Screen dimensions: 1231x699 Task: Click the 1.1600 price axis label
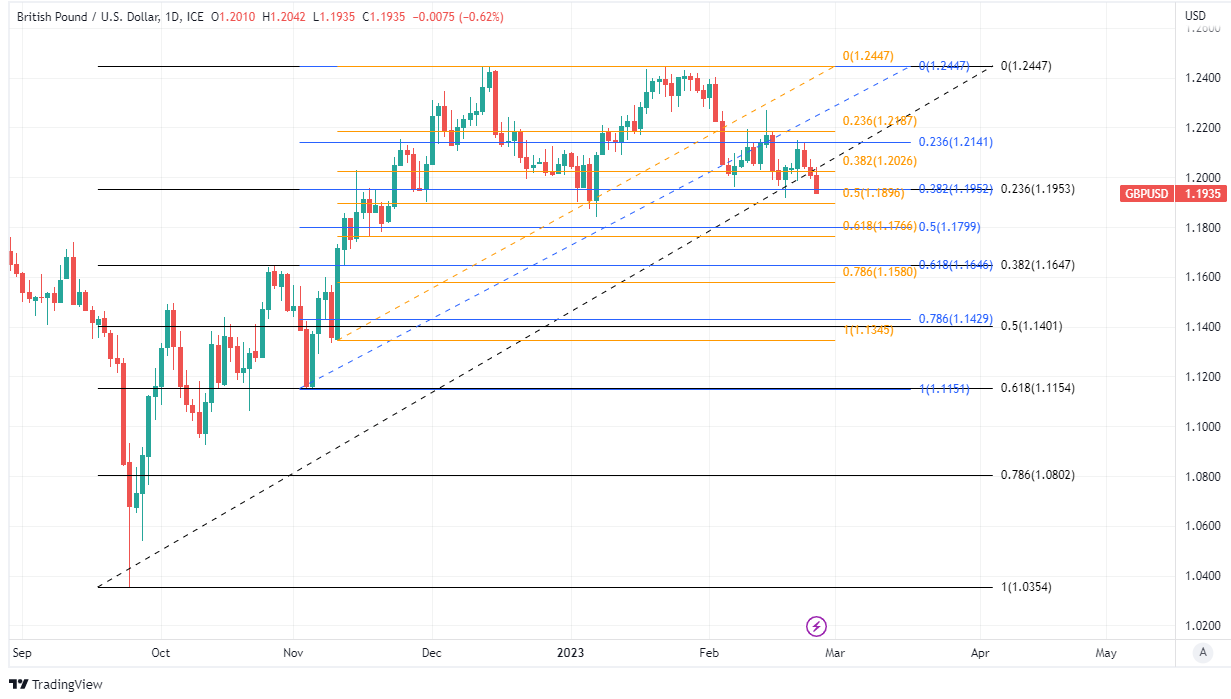click(1203, 277)
